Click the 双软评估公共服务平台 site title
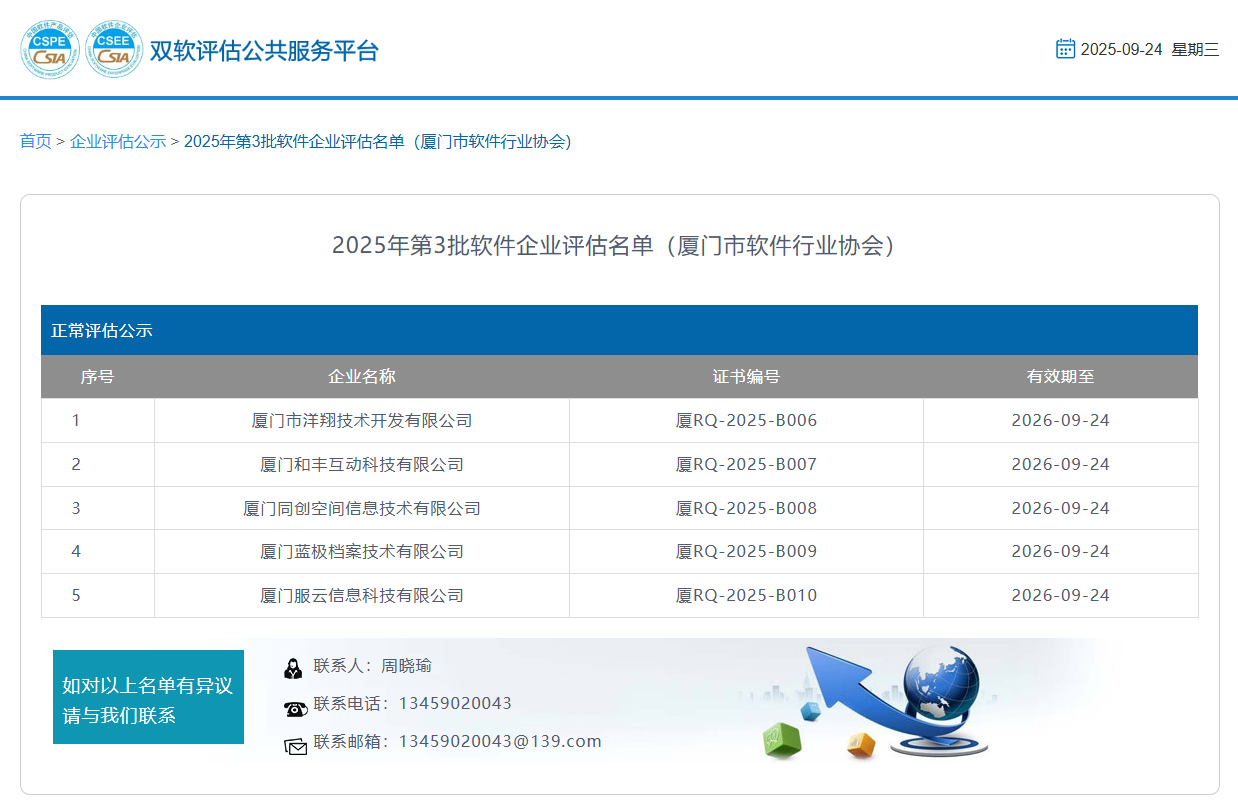1238x805 pixels. coord(264,51)
